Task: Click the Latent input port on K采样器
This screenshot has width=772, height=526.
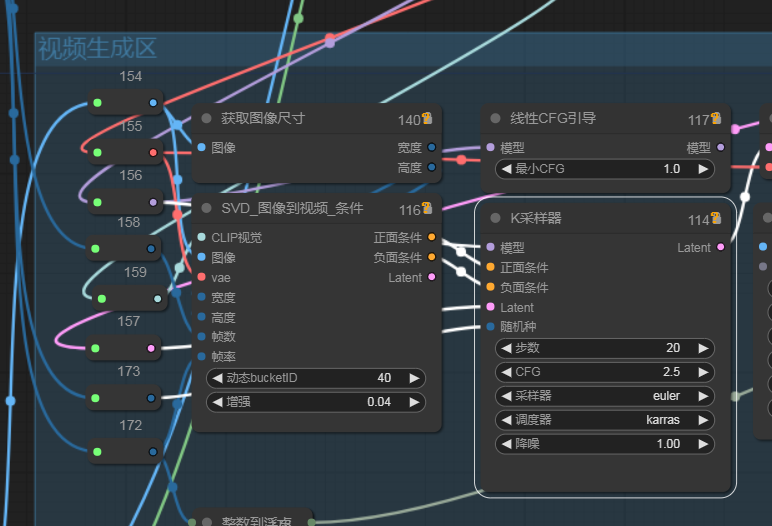Action: [x=490, y=307]
